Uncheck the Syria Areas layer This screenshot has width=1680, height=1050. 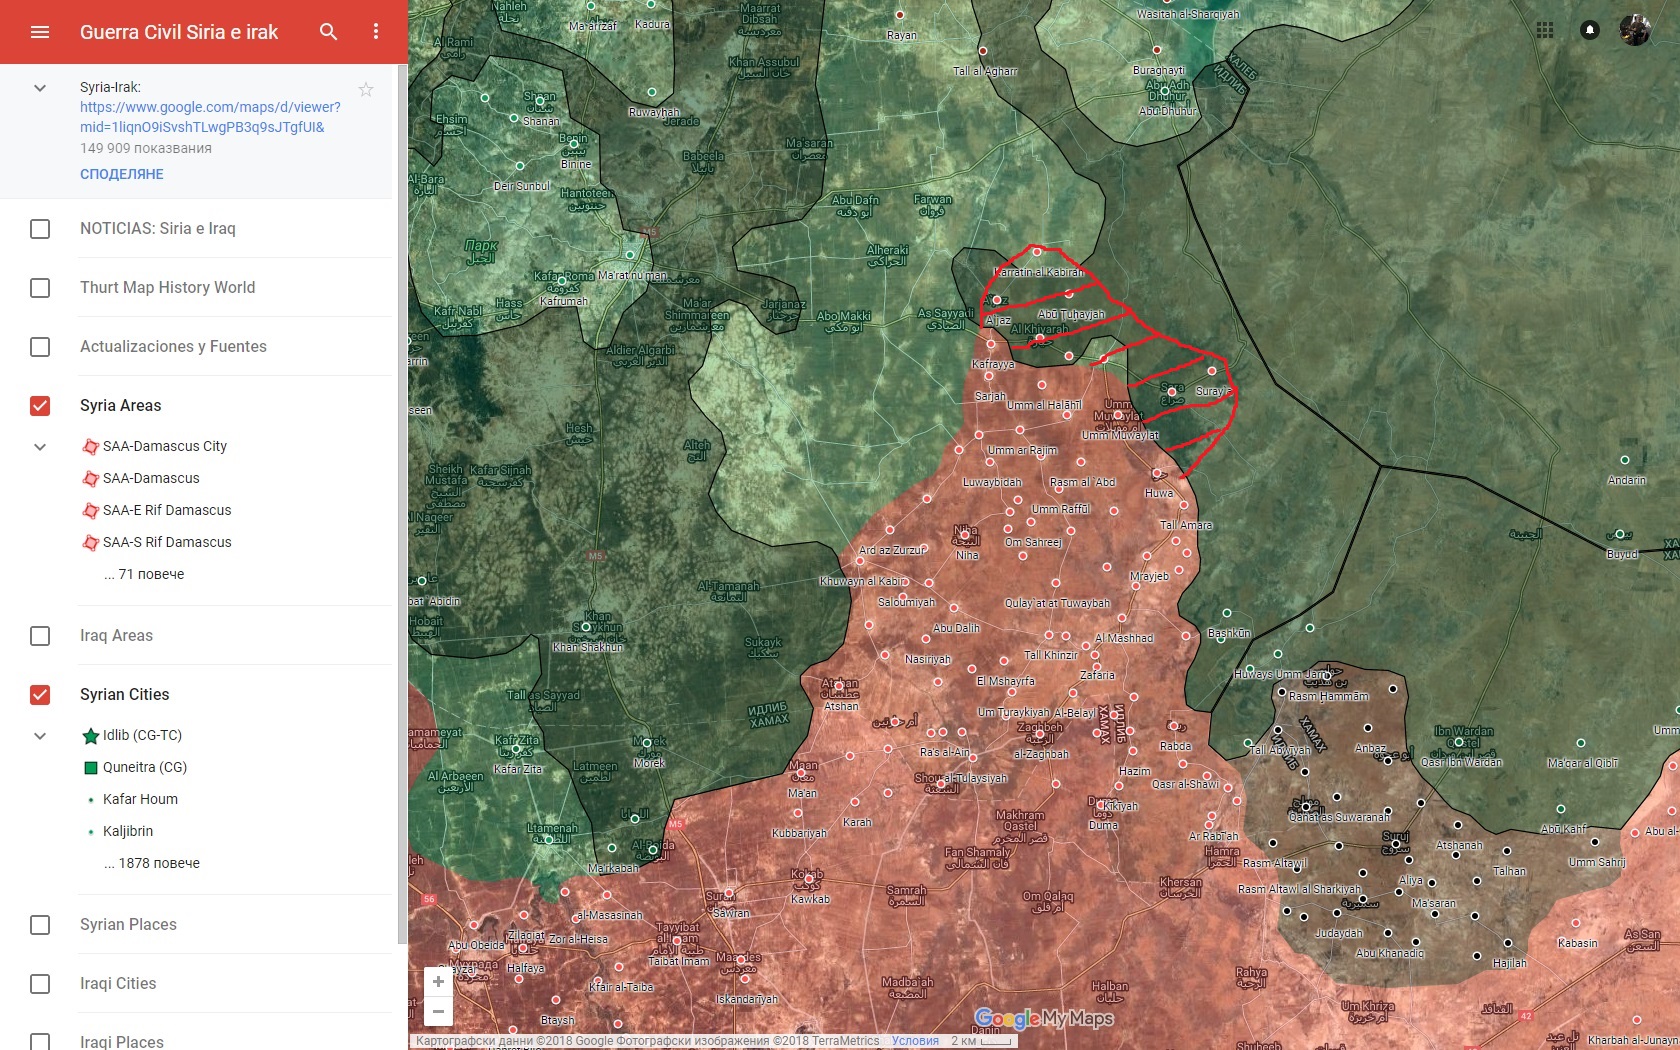(x=40, y=405)
